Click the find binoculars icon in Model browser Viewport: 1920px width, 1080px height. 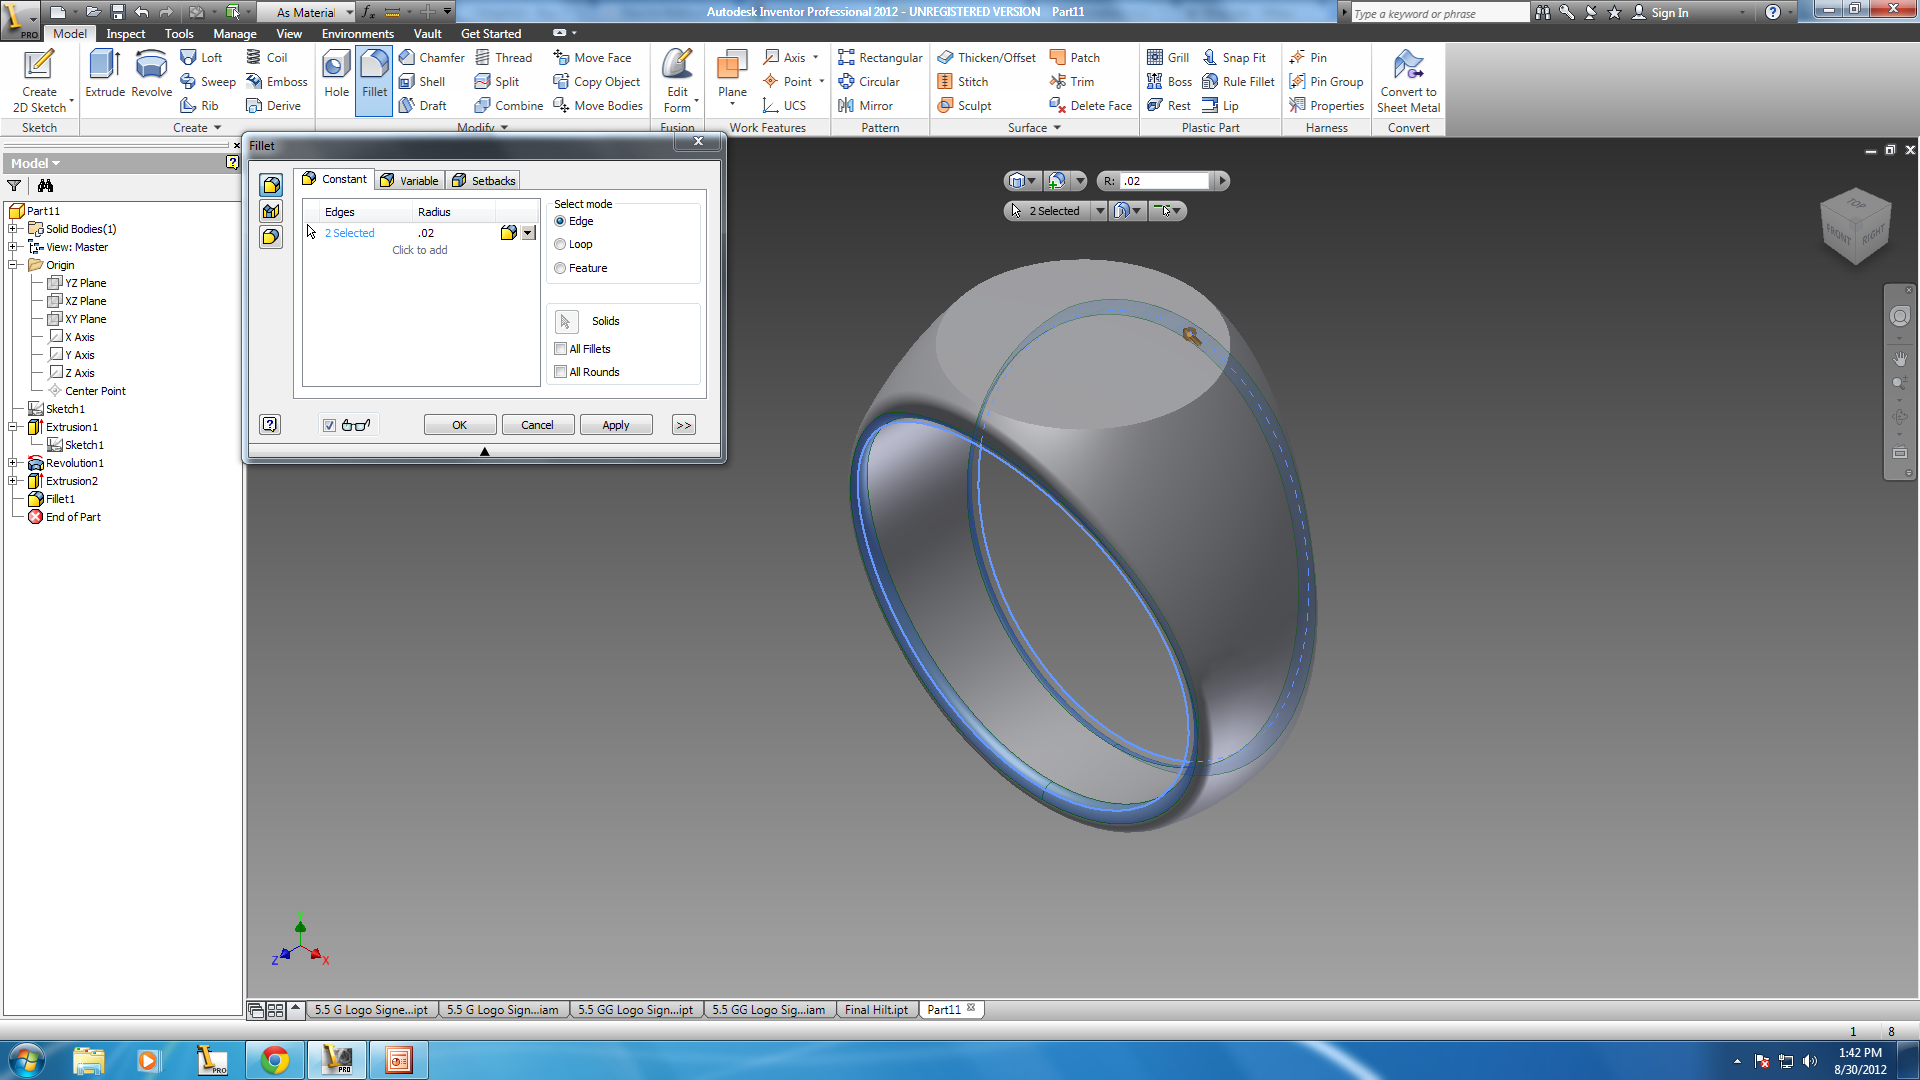45,185
